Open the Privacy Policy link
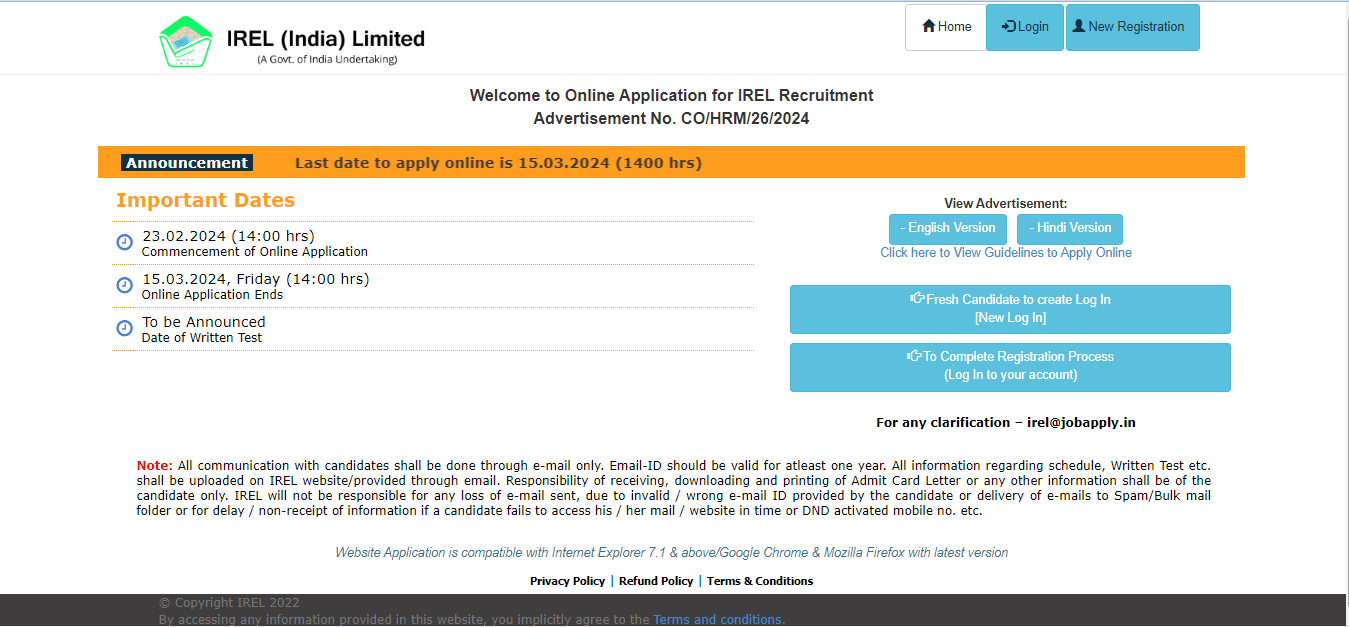1349x627 pixels. [567, 581]
